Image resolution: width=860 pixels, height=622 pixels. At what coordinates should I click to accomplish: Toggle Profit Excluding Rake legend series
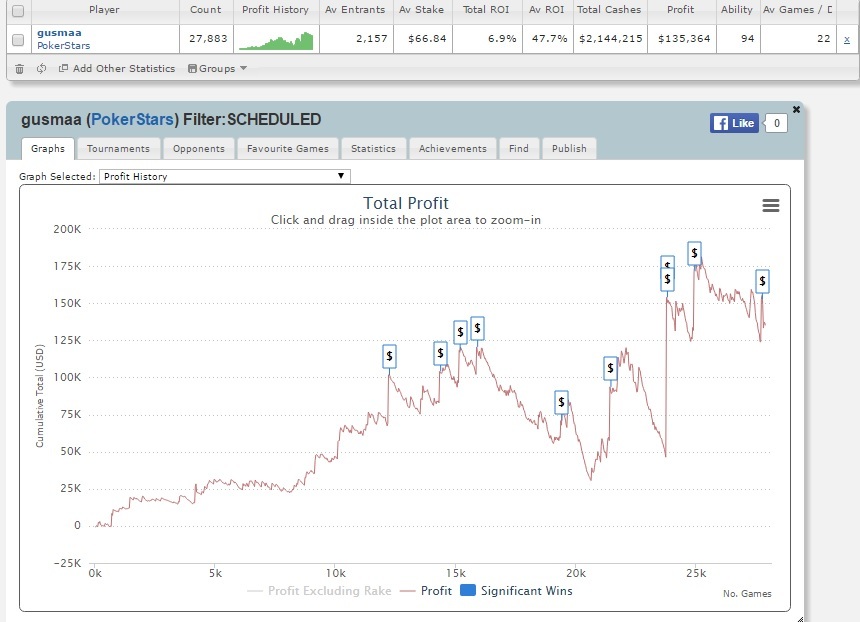pyautogui.click(x=319, y=591)
